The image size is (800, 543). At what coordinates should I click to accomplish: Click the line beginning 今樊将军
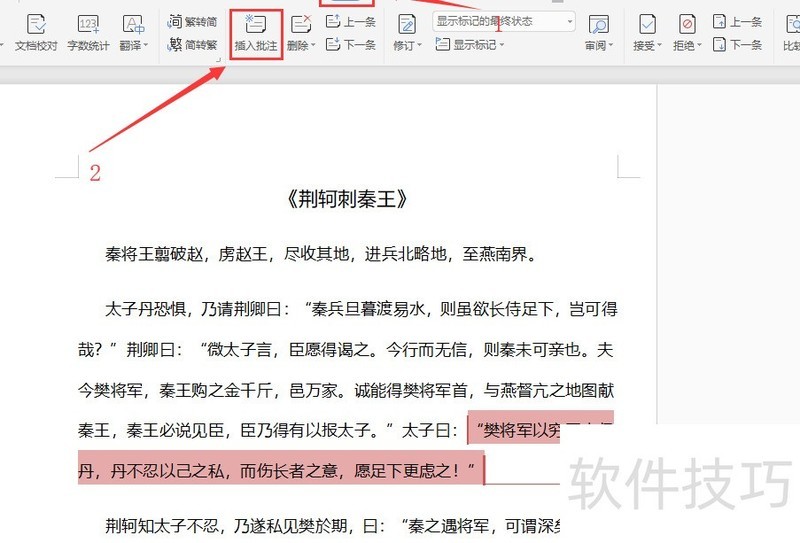pos(346,390)
